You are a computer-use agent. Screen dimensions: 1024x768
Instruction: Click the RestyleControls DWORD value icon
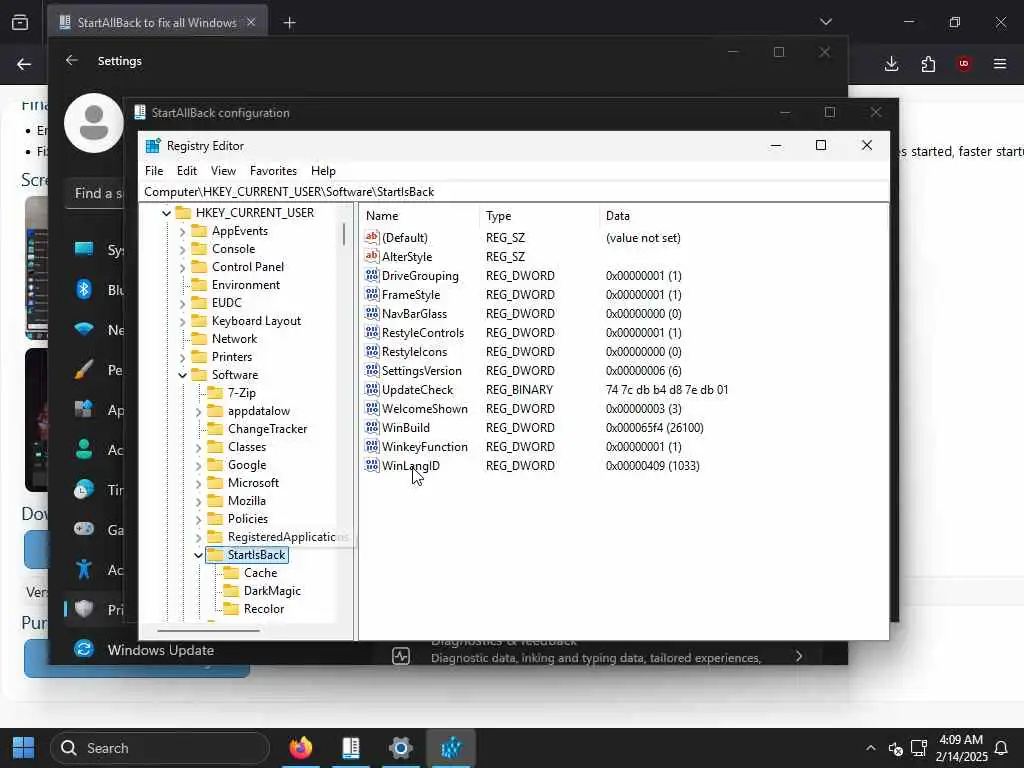(x=372, y=332)
